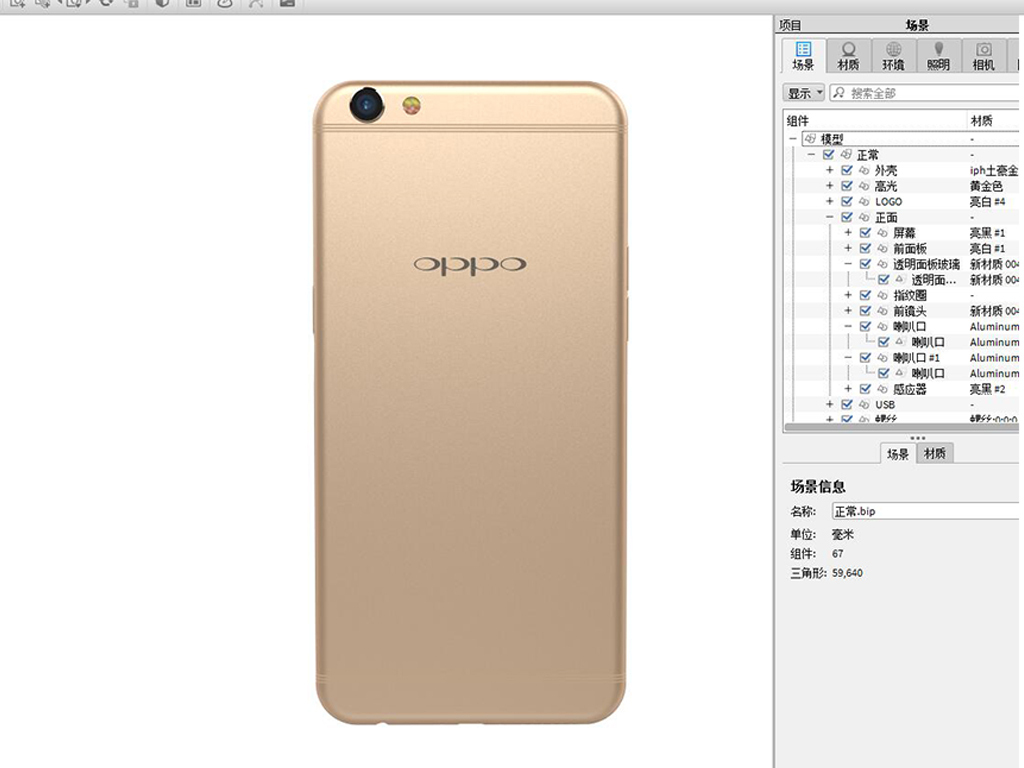The width and height of the screenshot is (1024, 768).
Task: Click the group icon beside 透明面板玻璃
Action: (883, 264)
